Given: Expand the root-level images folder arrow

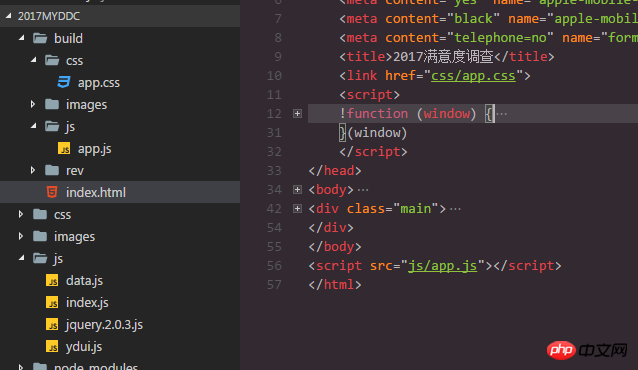Looking at the screenshot, I should pyautogui.click(x=21, y=236).
